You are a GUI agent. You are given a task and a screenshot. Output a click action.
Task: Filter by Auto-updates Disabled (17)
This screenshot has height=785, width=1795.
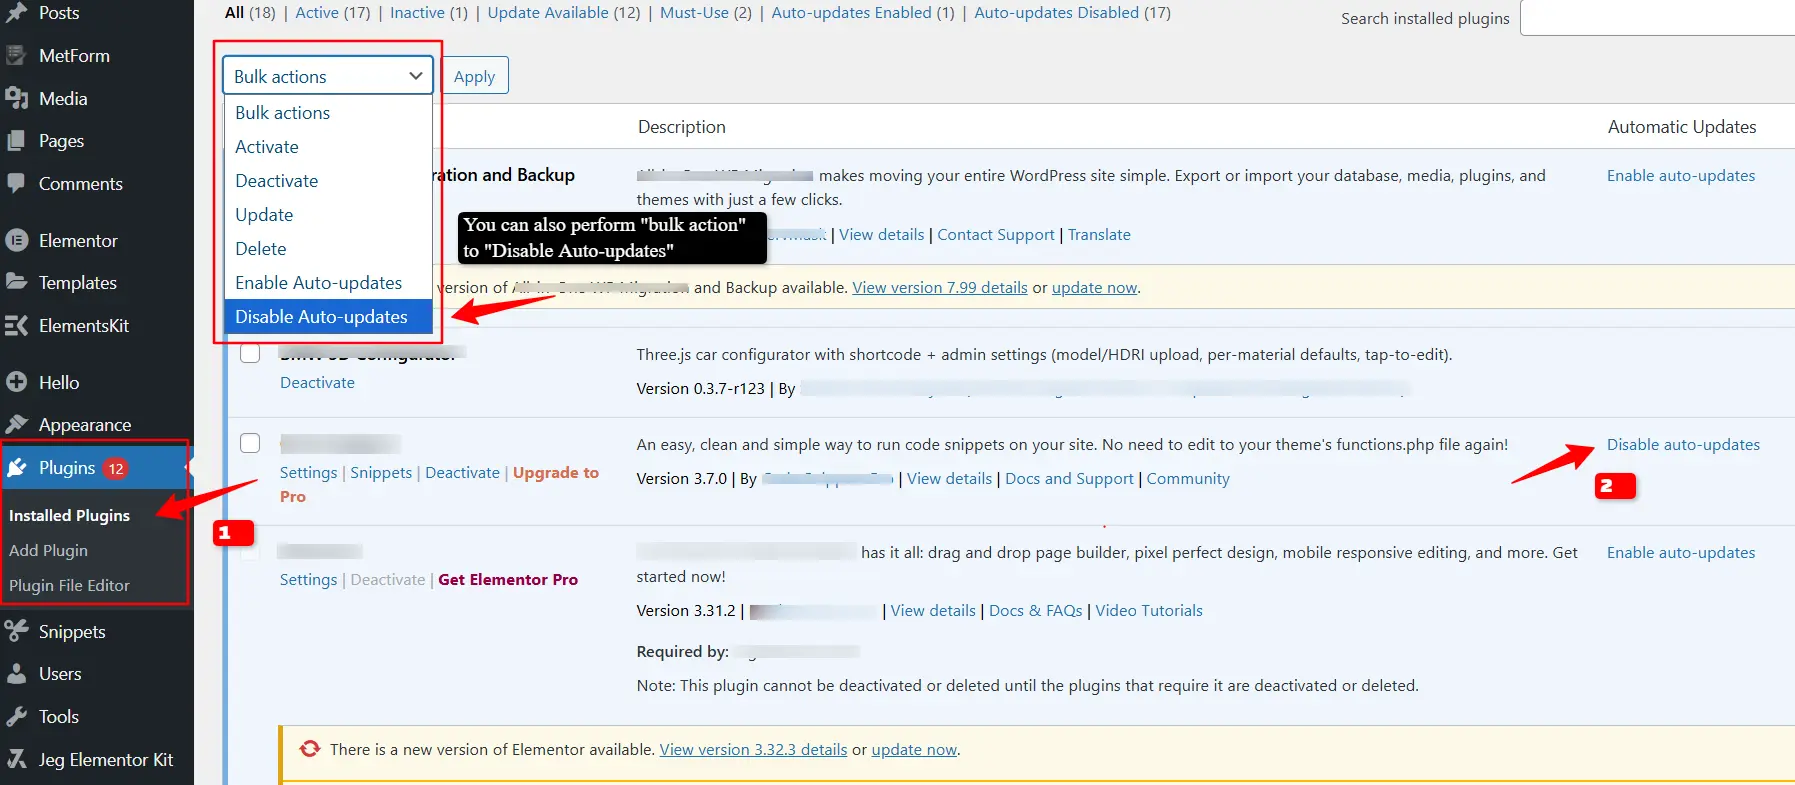1073,13
